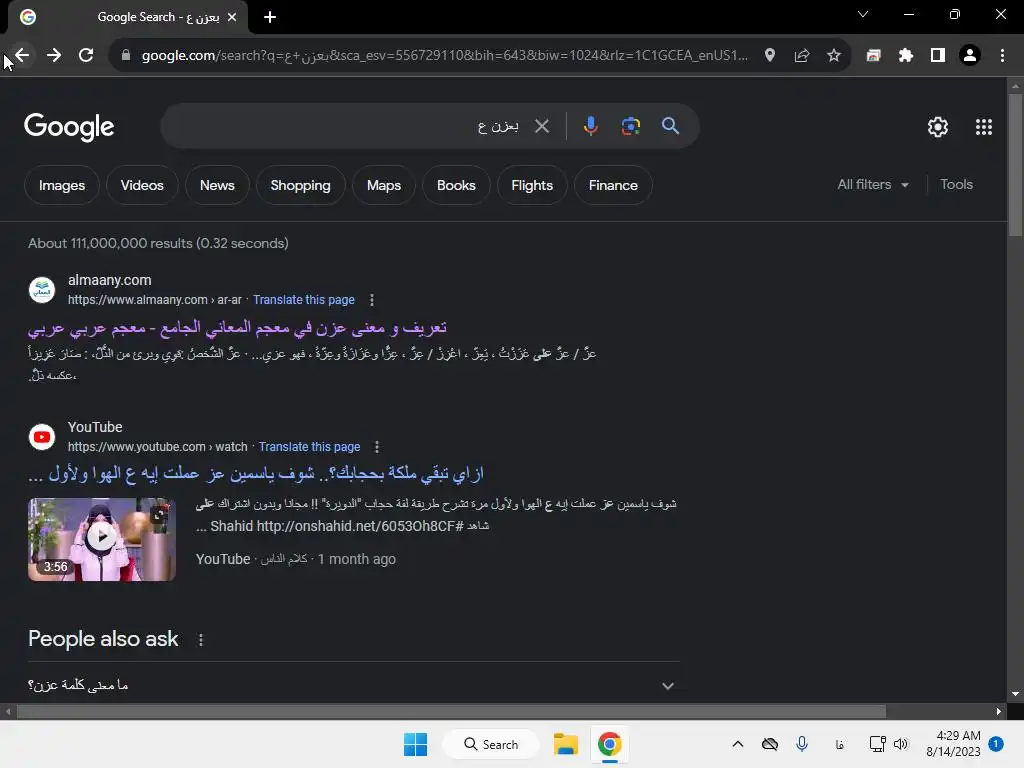This screenshot has height=768, width=1024.
Task: Switch to Shopping results
Action: point(300,185)
